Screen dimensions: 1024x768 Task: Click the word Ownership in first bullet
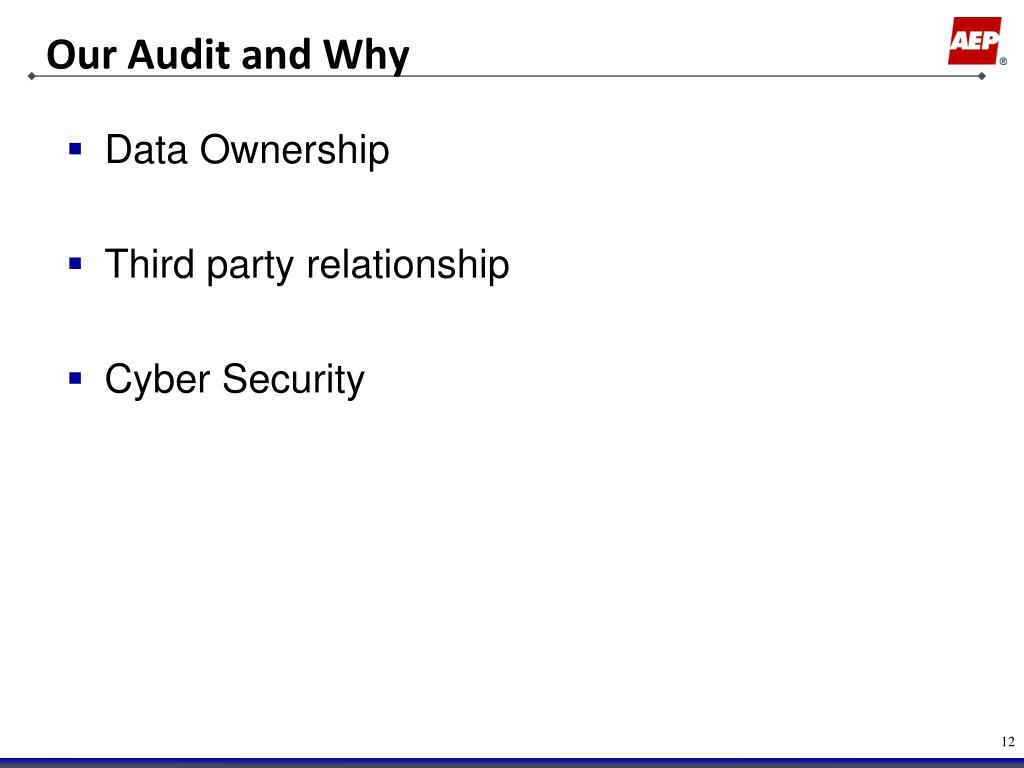[x=295, y=150]
